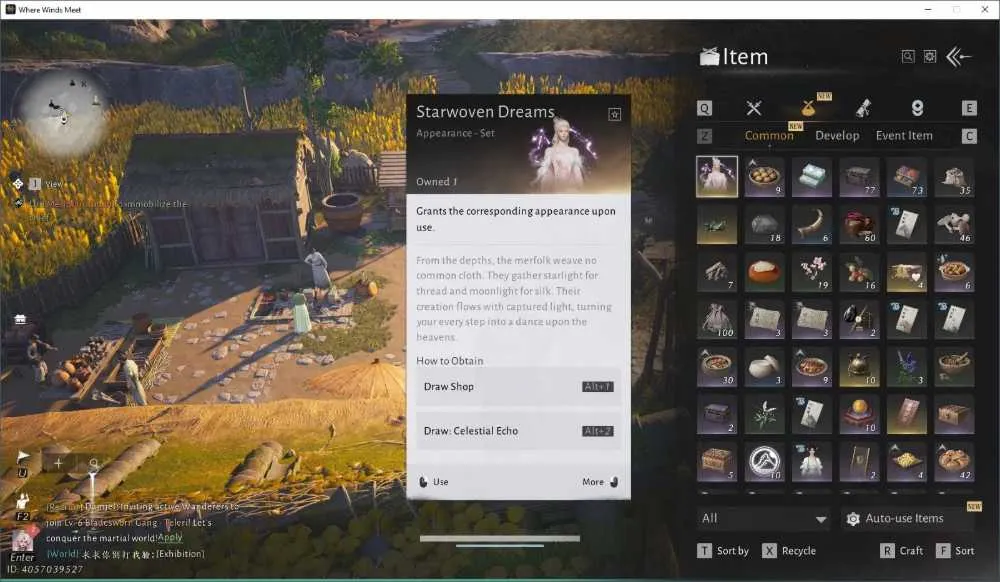
Task: Click the Recycle button
Action: tap(789, 551)
